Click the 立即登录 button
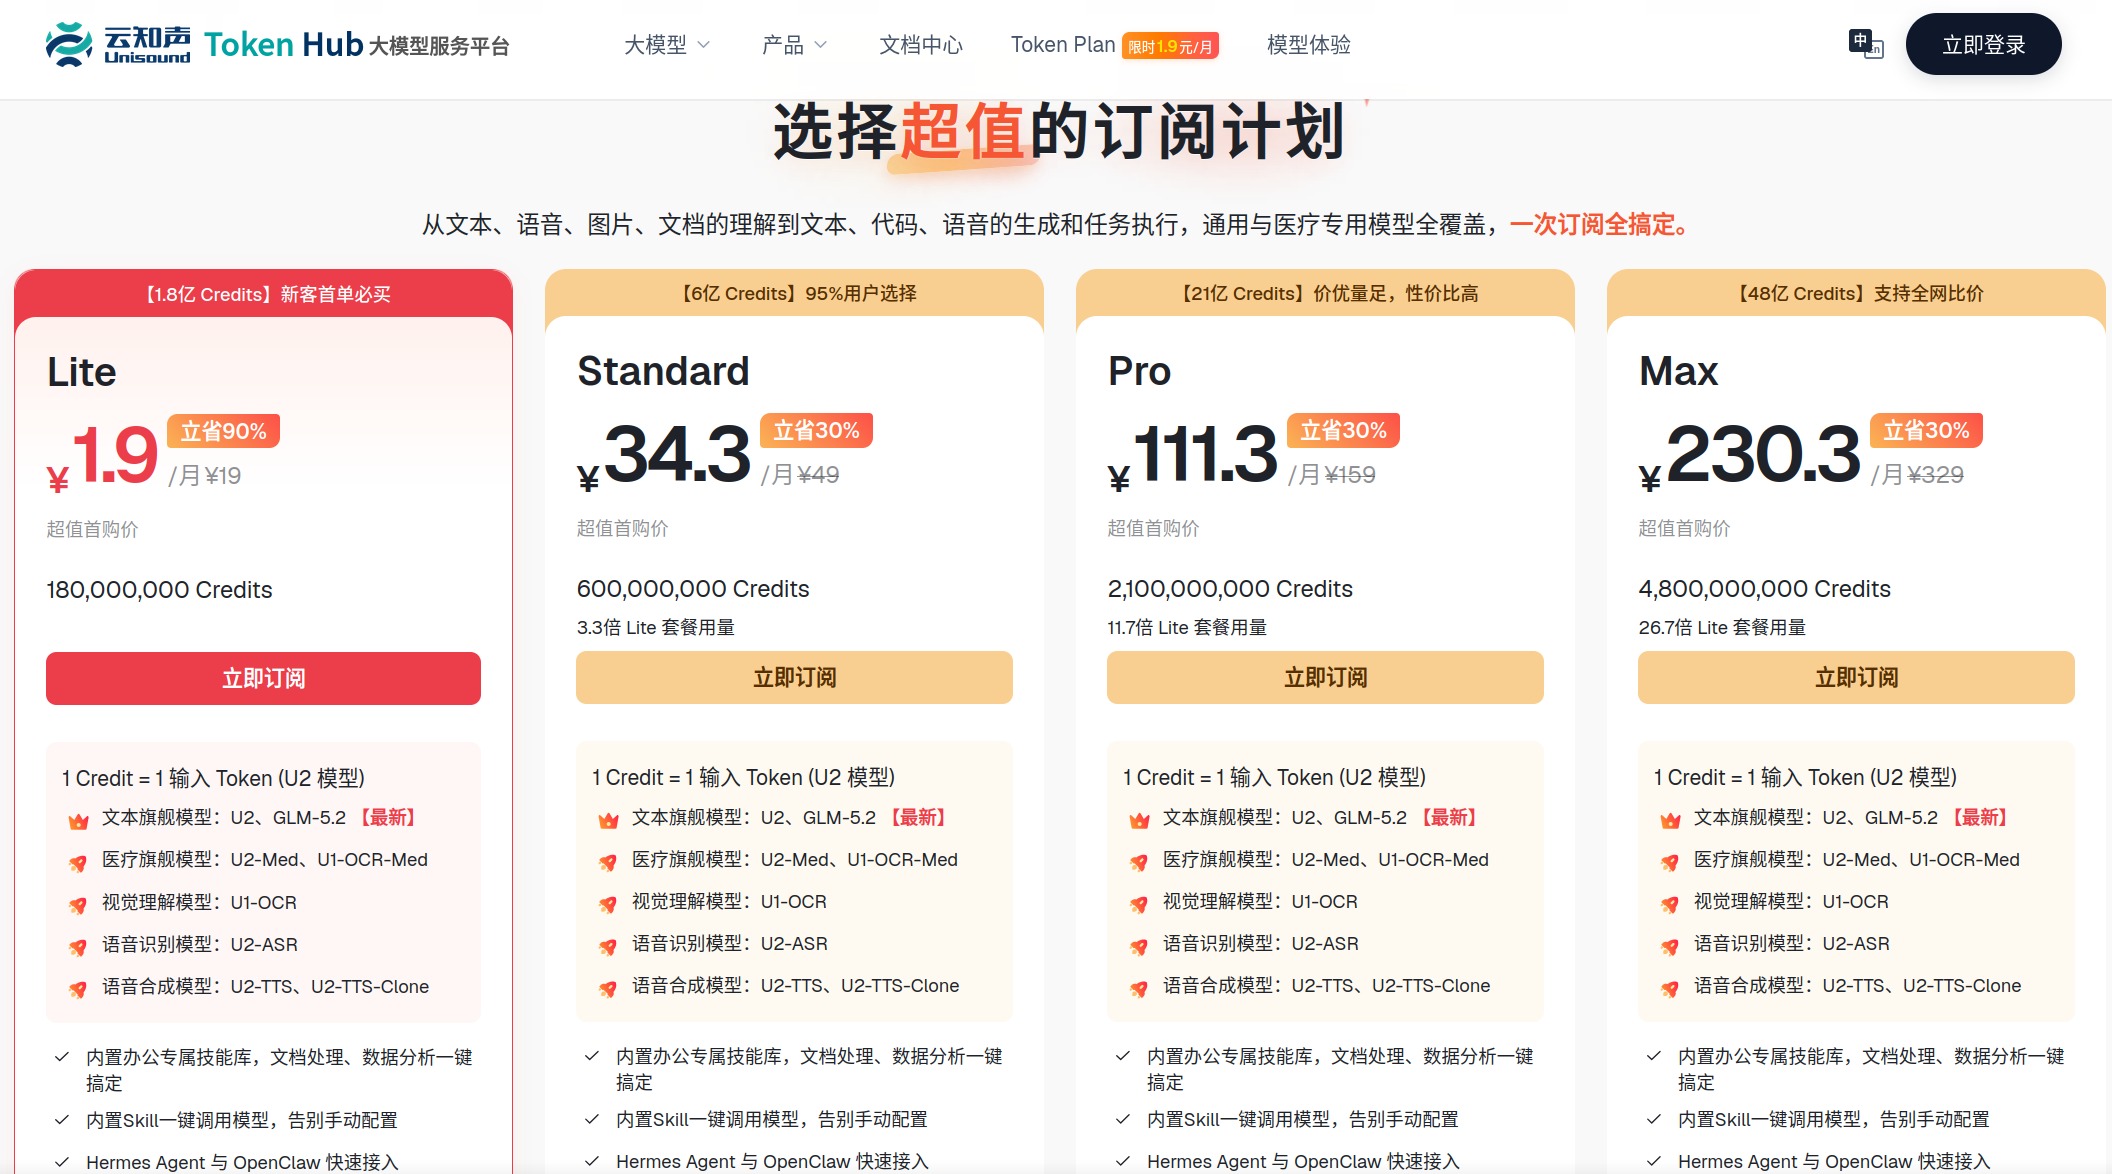Image resolution: width=2112 pixels, height=1174 pixels. [x=1983, y=44]
